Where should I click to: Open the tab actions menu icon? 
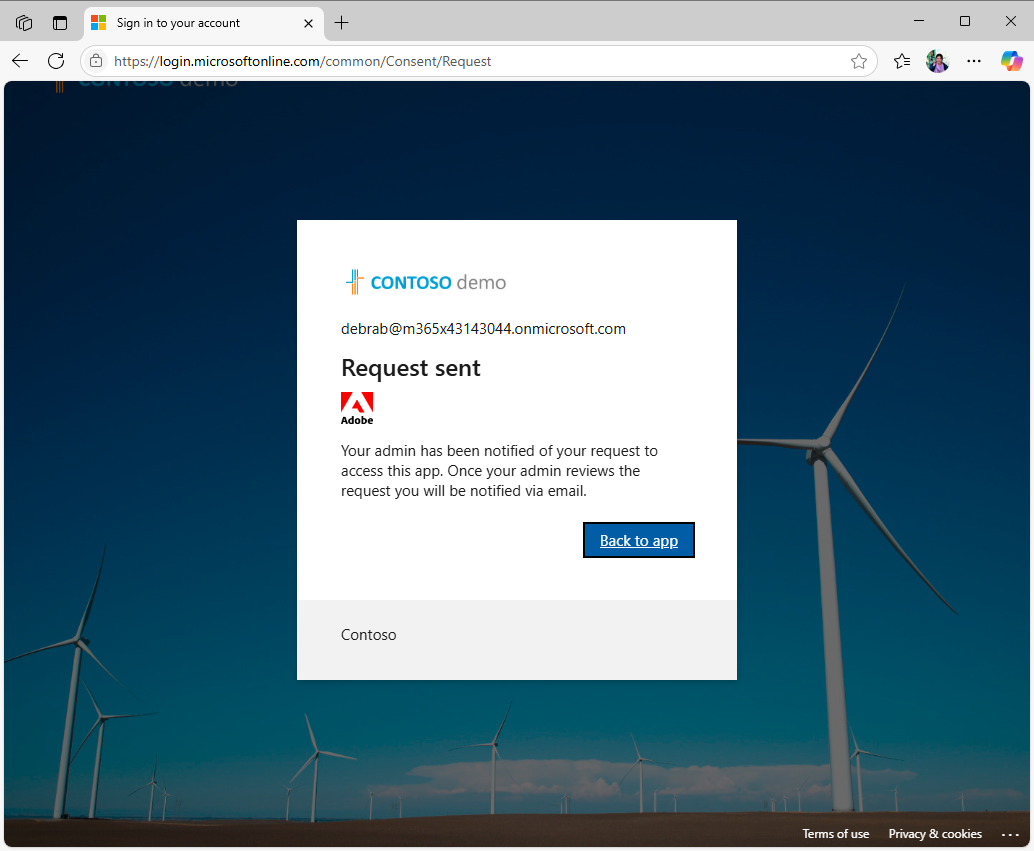click(60, 23)
